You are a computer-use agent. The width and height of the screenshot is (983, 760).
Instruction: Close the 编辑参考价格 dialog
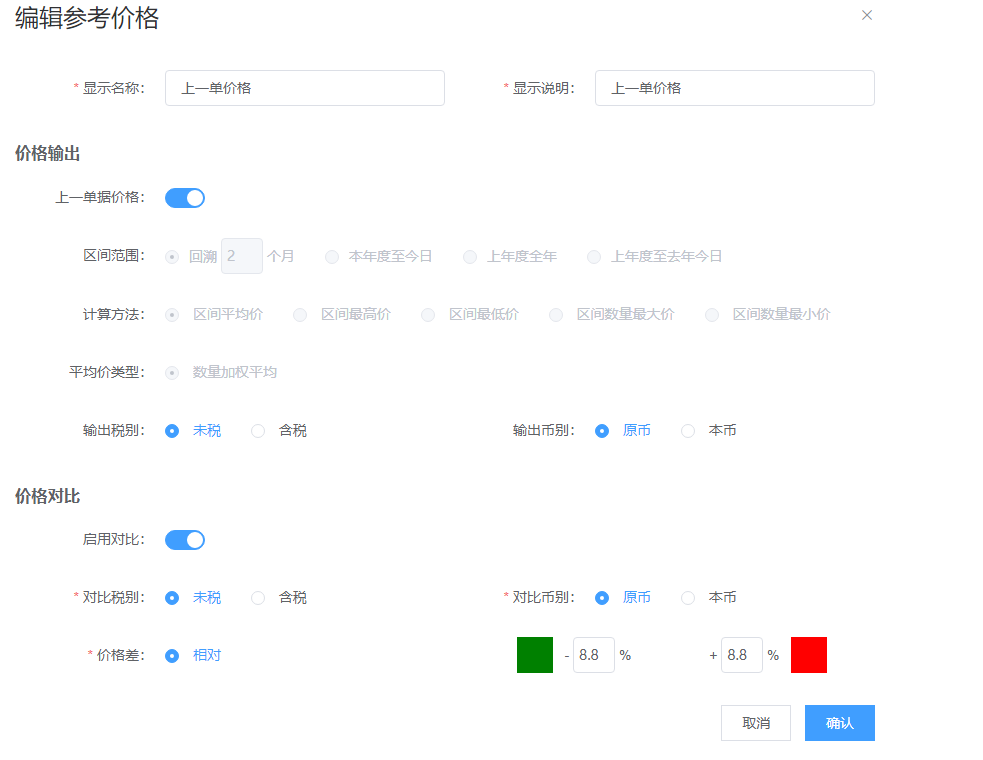point(867,15)
